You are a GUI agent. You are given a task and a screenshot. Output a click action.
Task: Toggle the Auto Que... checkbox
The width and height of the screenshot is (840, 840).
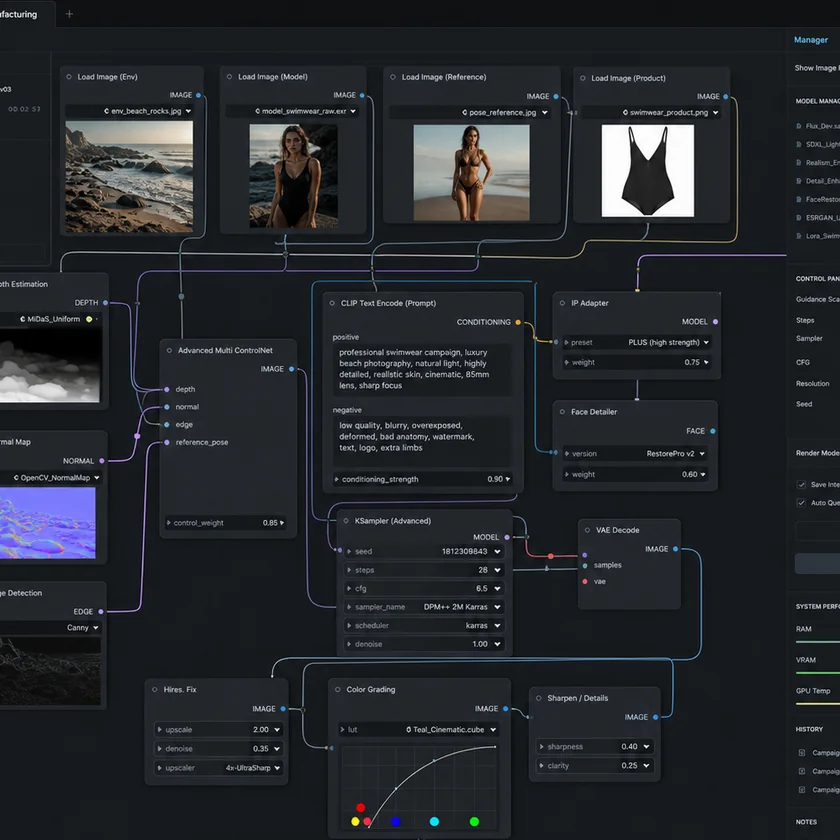tap(801, 502)
